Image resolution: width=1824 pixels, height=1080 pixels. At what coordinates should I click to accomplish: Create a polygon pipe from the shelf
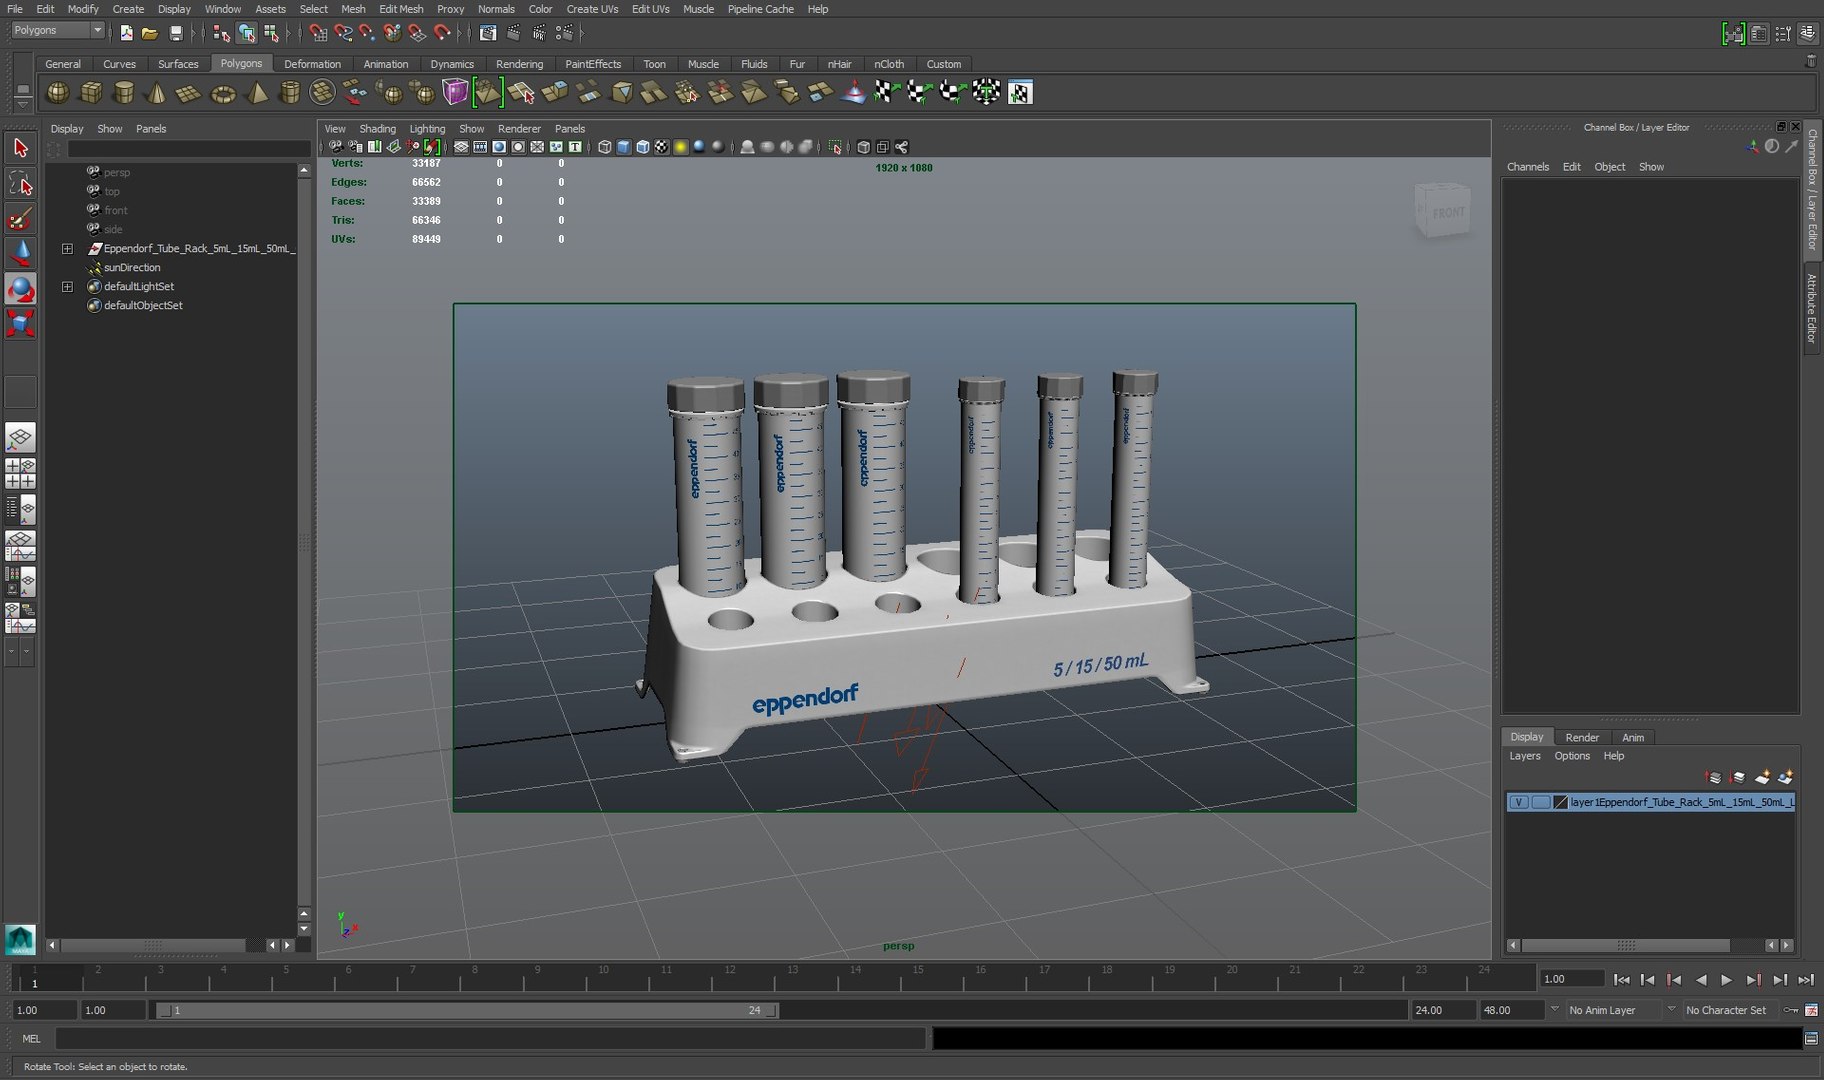[289, 93]
